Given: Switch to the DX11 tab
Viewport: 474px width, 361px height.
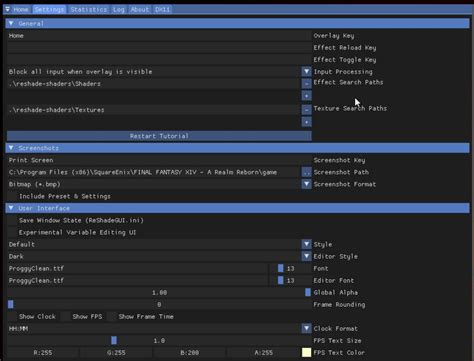Looking at the screenshot, I should 163,9.
